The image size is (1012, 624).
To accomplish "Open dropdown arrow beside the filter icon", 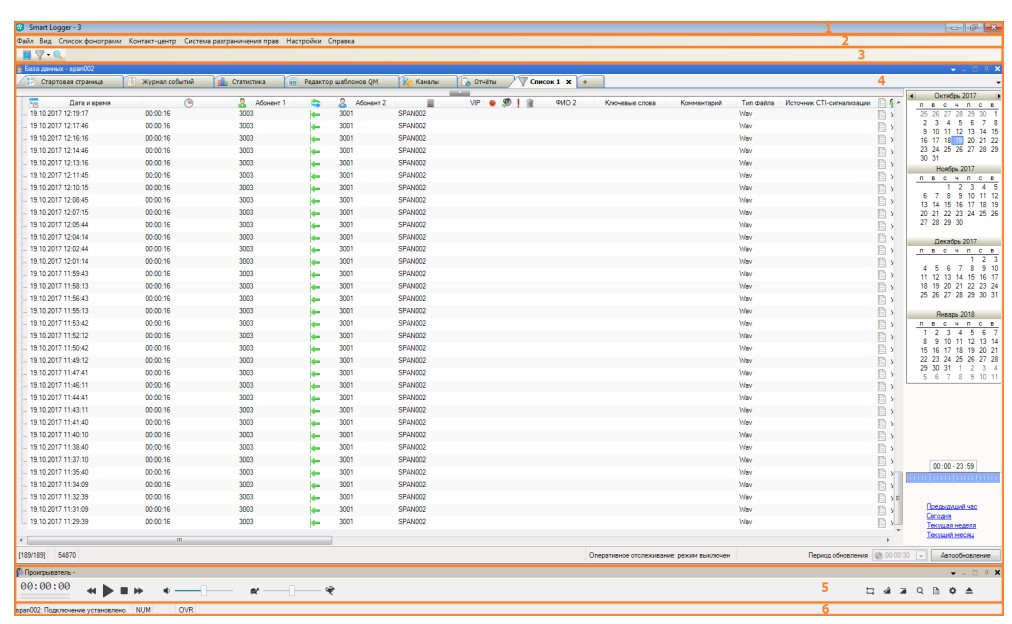I will click(48, 54).
